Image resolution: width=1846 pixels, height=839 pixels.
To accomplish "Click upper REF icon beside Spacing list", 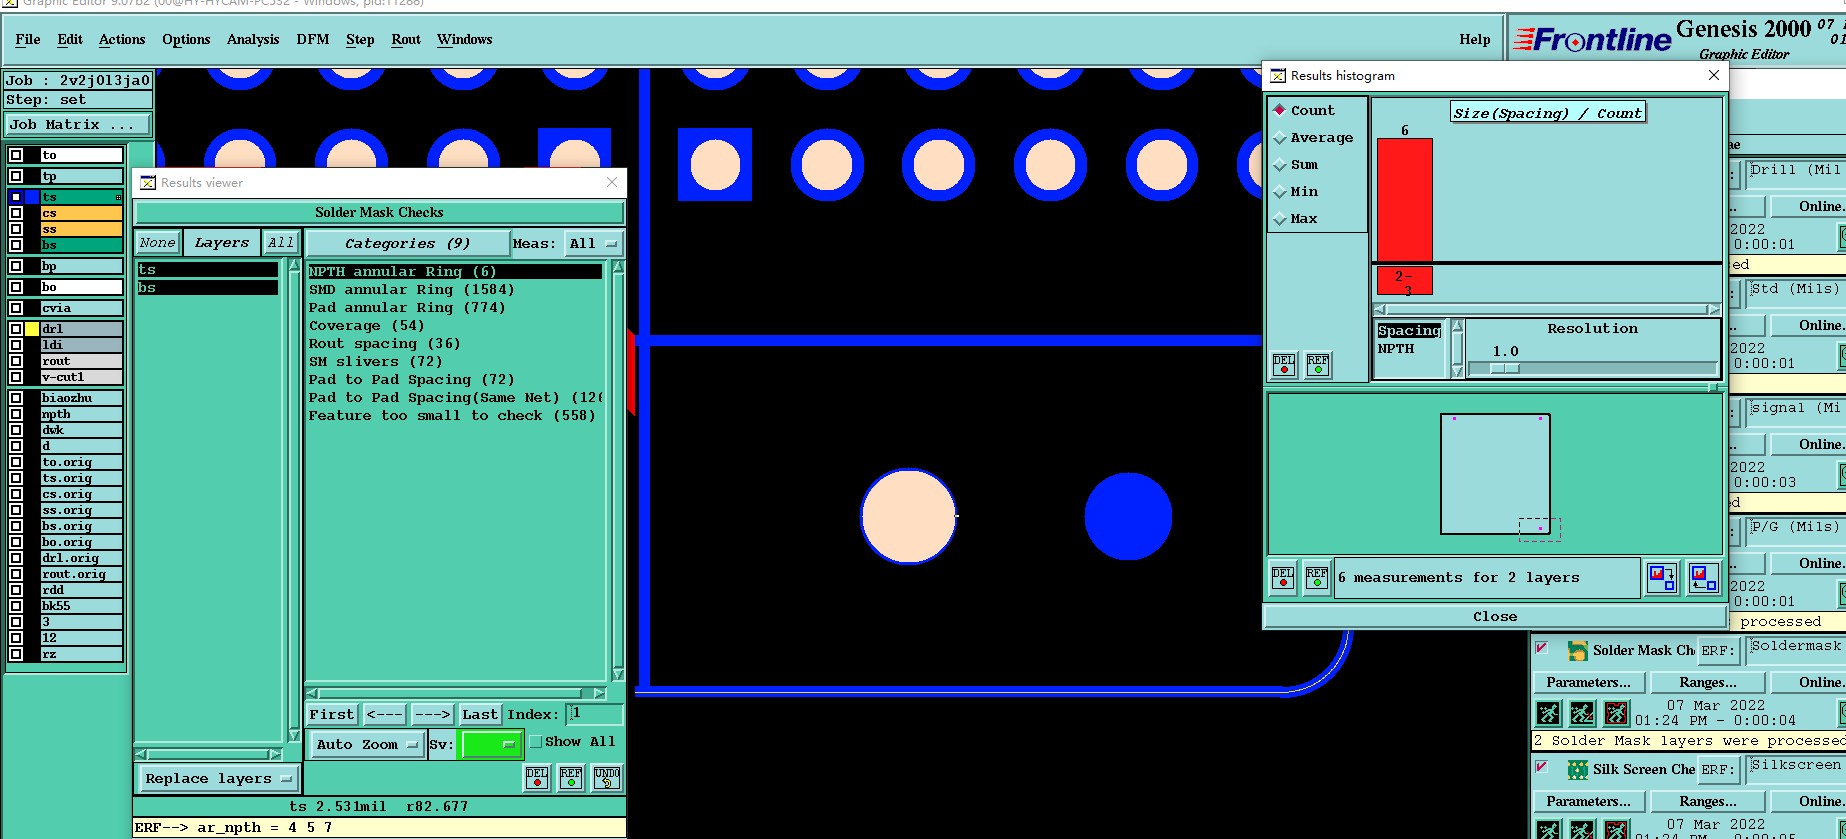I will tap(1318, 365).
